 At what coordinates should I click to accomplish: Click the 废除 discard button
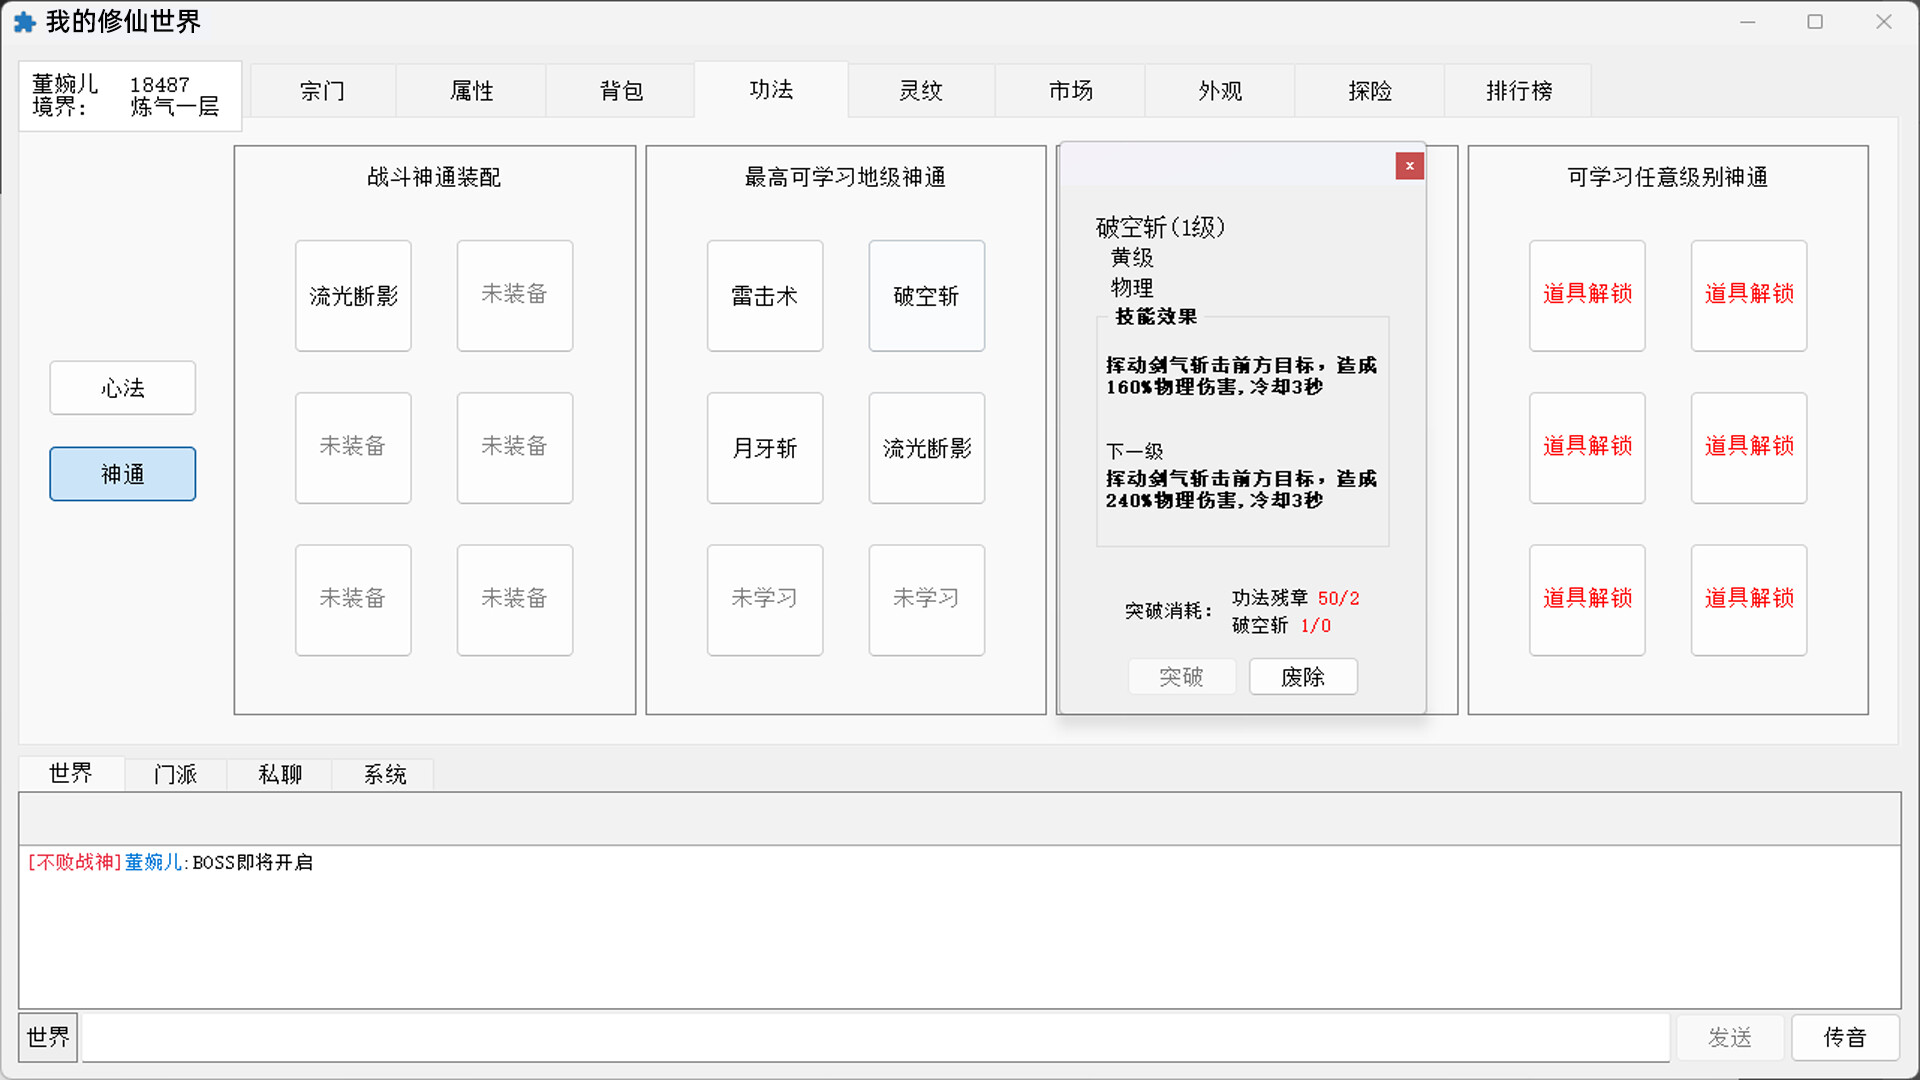tap(1302, 676)
